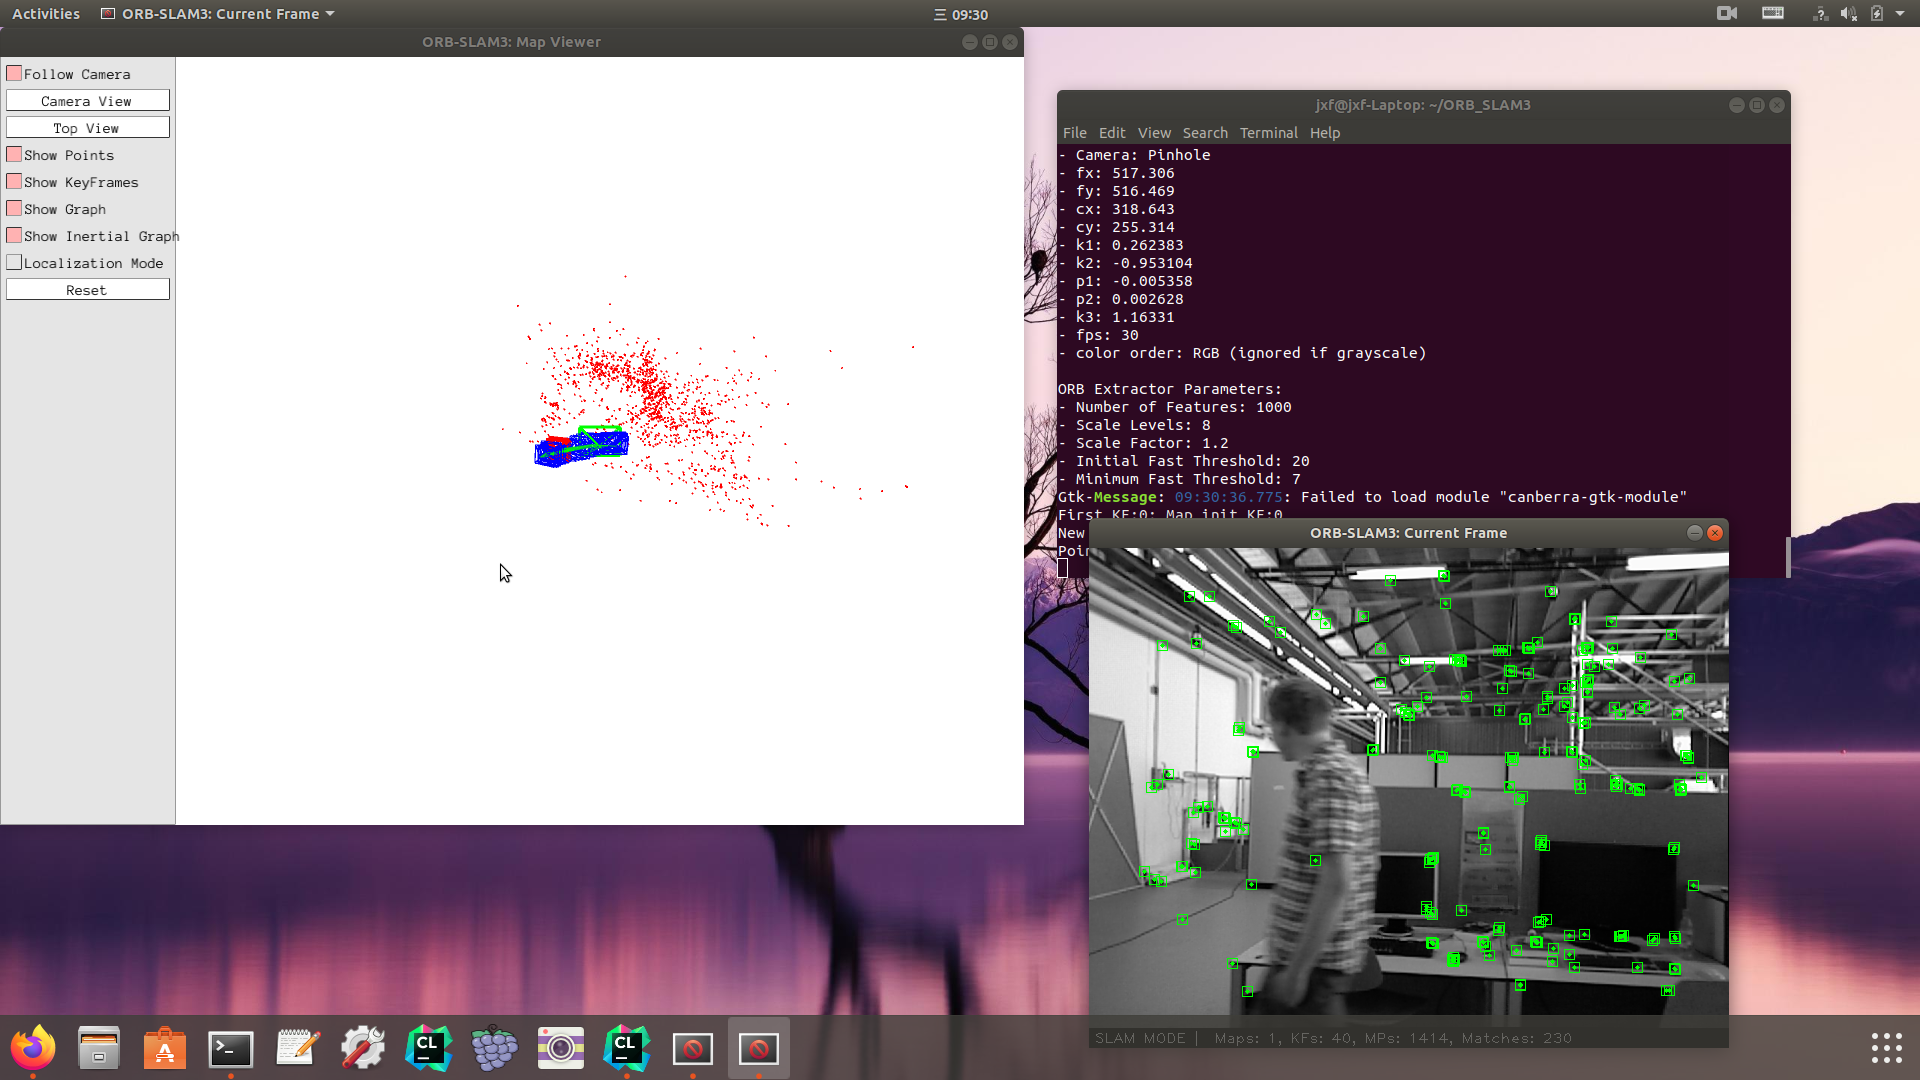This screenshot has height=1080, width=1920.
Task: Click the Camera View button
Action: coord(86,102)
